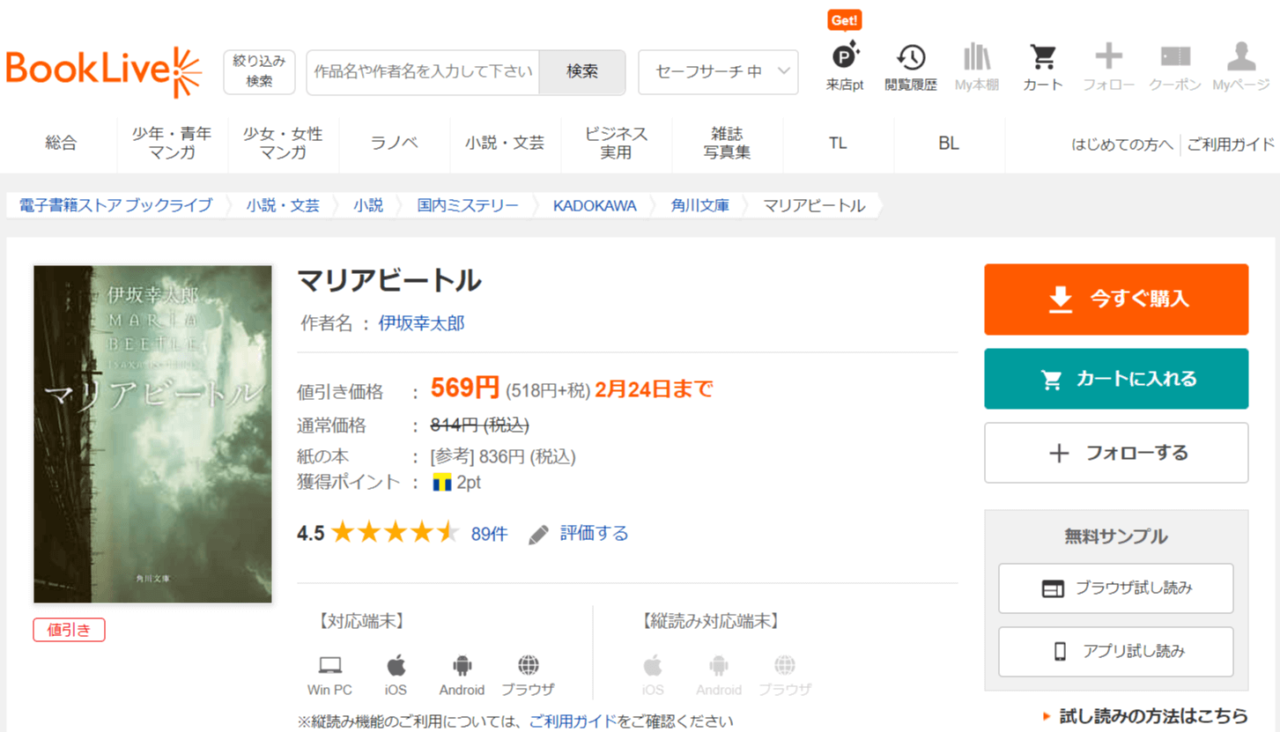This screenshot has width=1280, height=732.
Task: Click the iOS icon under 対応端末
Action: pos(396,665)
